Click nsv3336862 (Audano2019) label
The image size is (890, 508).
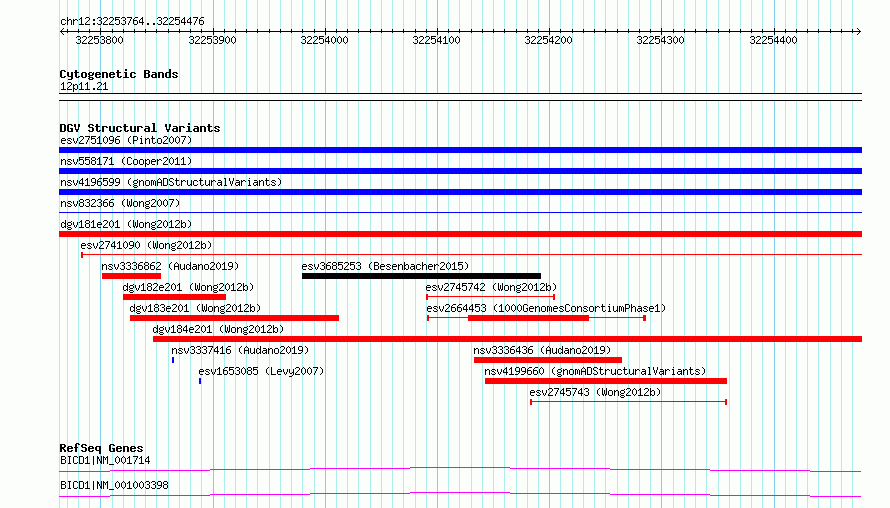point(170,266)
